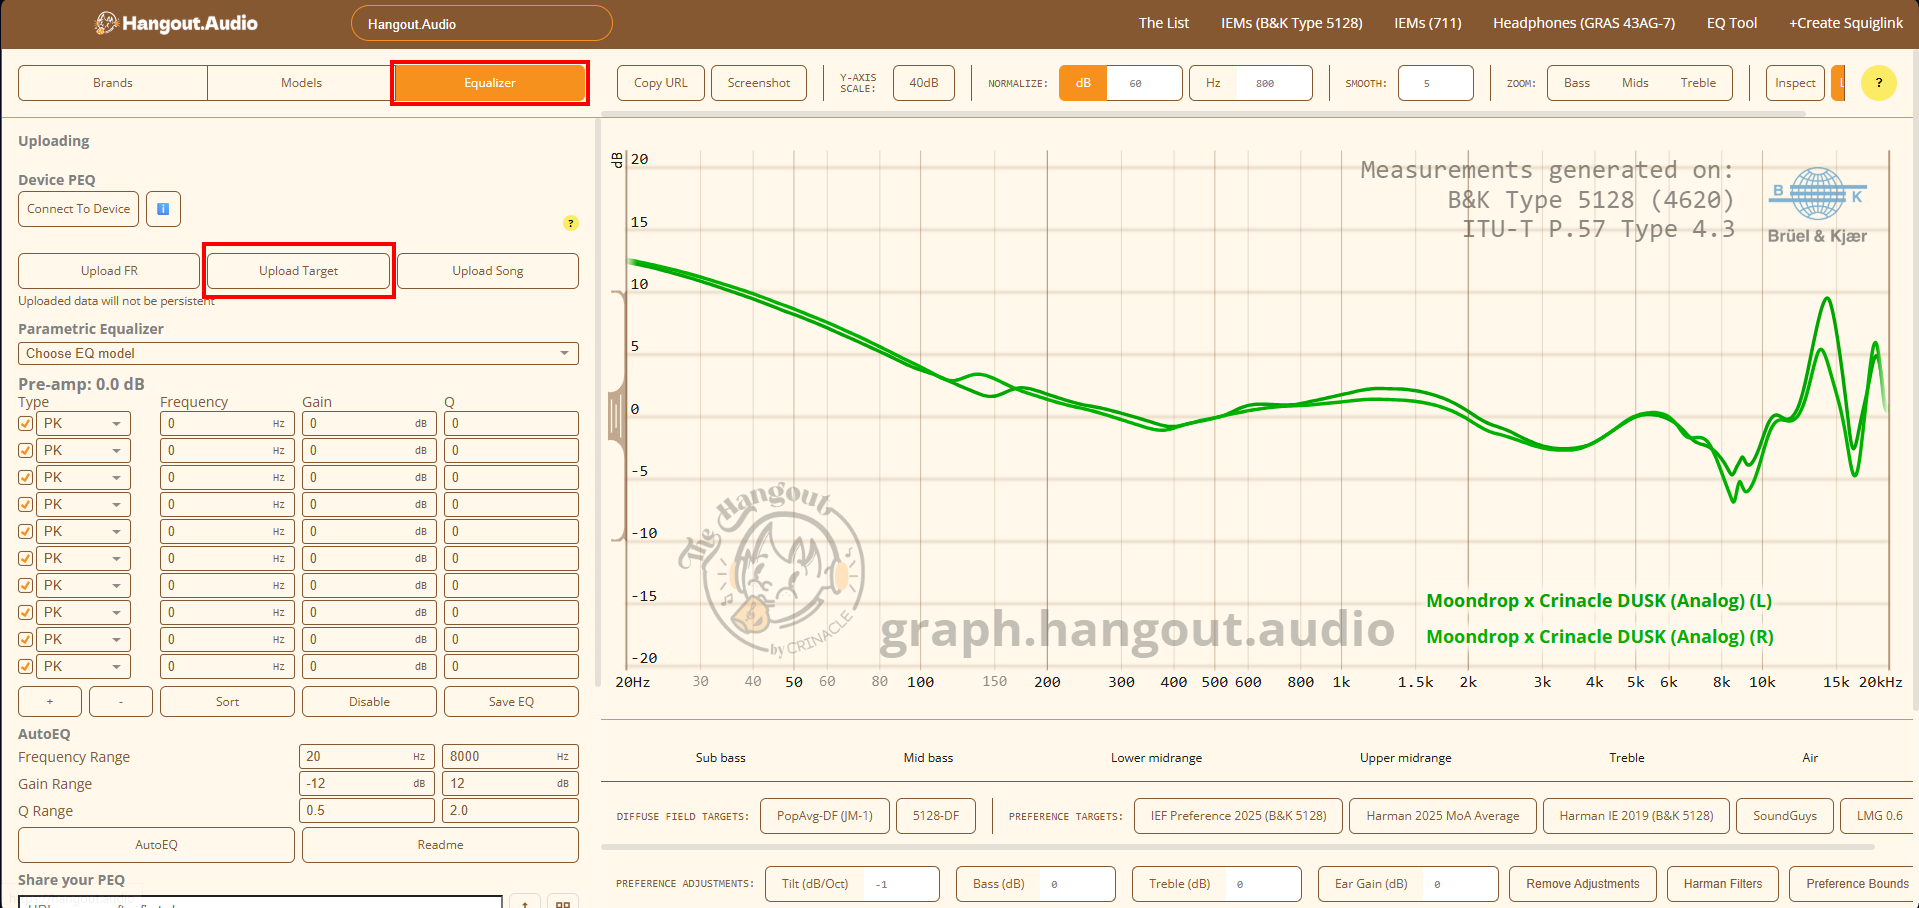Viewport: 1919px width, 908px height.
Task: Click the Screenshot toolbar button
Action: pos(758,83)
